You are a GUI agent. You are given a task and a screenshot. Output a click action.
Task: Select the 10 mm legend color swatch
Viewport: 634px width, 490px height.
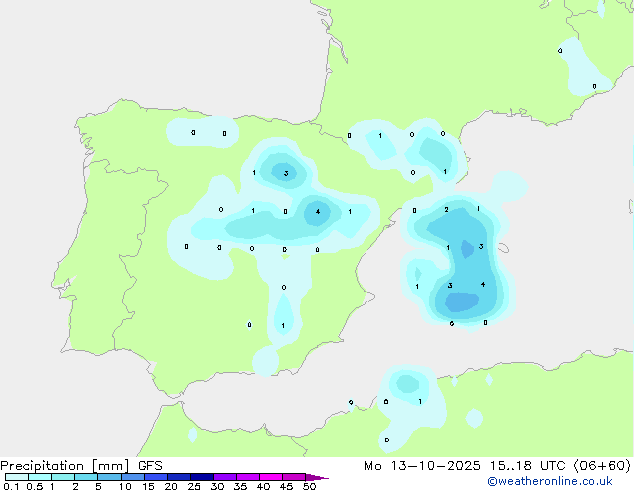click(132, 477)
